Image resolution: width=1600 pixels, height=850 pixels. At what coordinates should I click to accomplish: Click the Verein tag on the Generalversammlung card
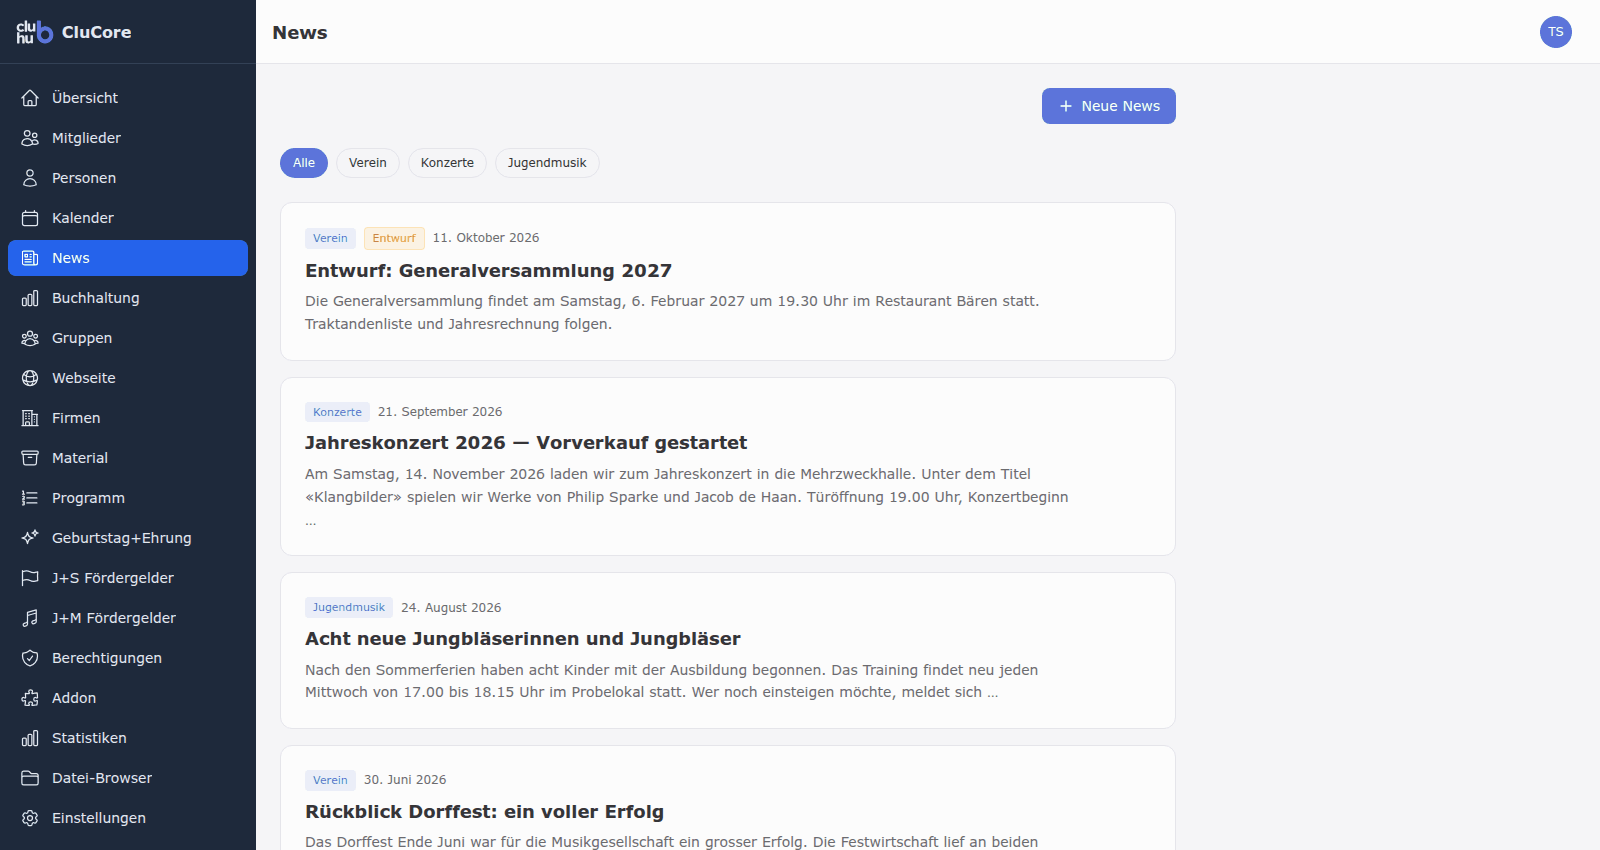(x=330, y=238)
